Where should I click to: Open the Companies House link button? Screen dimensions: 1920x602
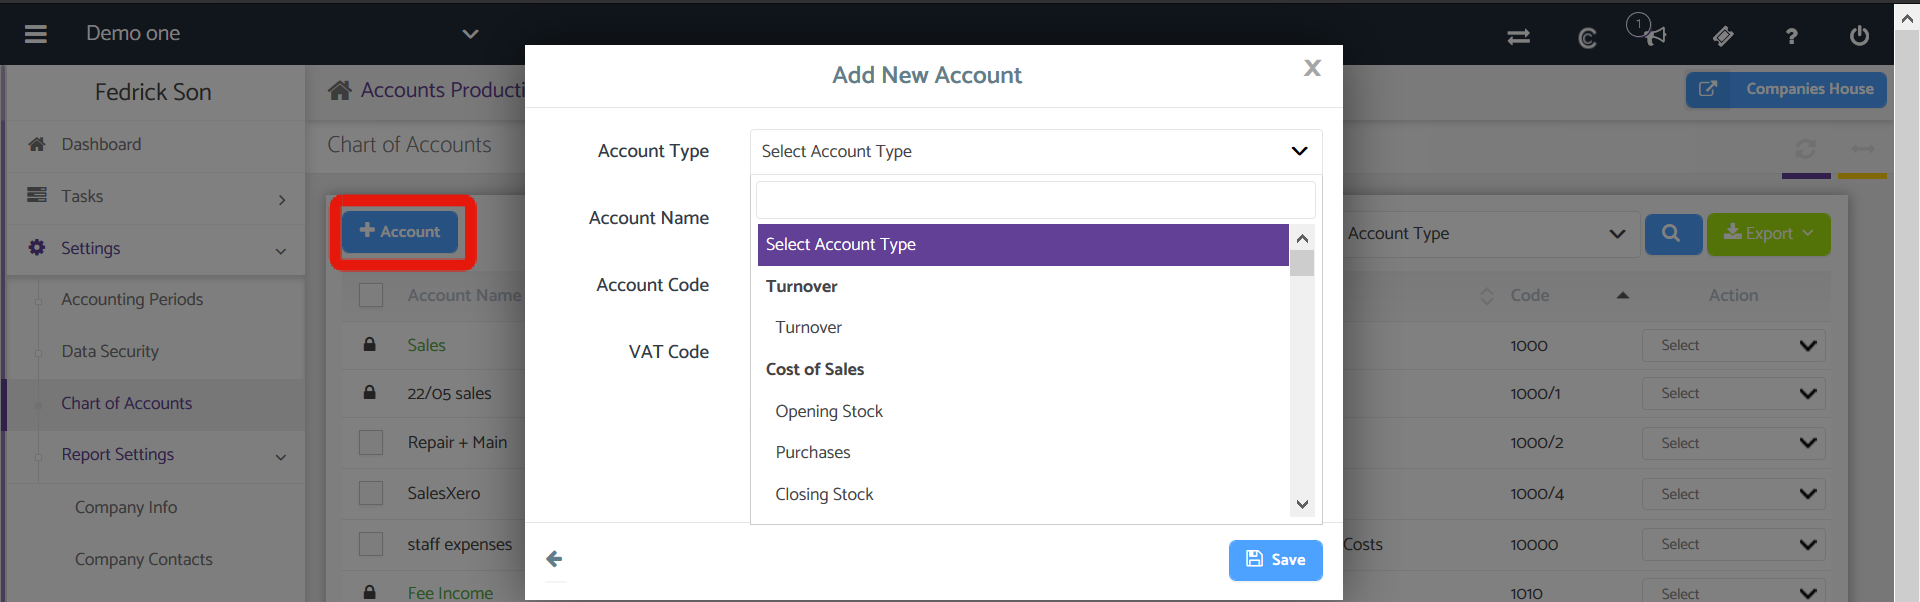[1786, 89]
